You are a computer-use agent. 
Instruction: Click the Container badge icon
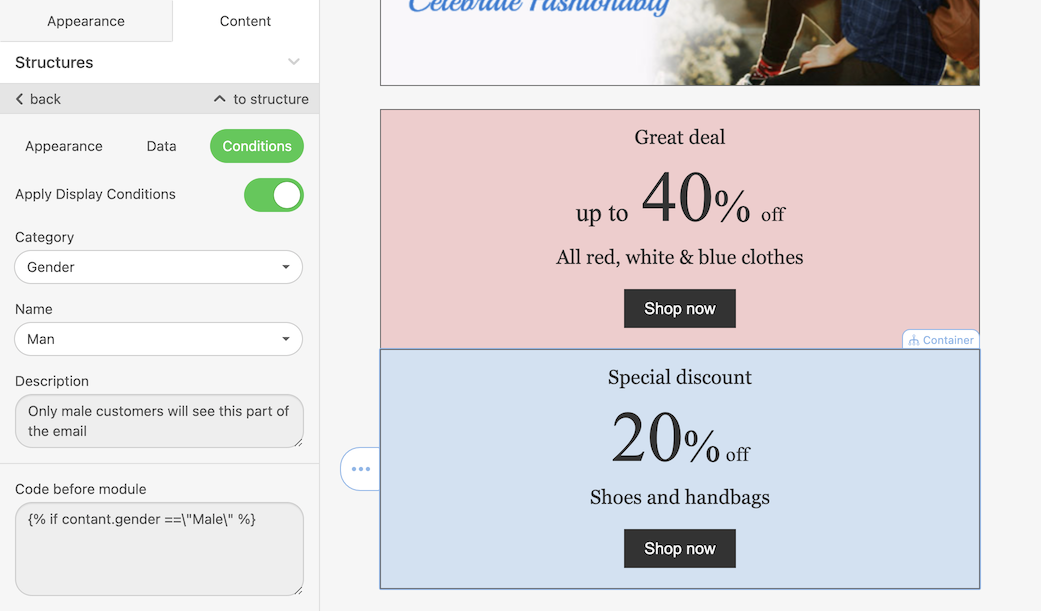(x=914, y=340)
